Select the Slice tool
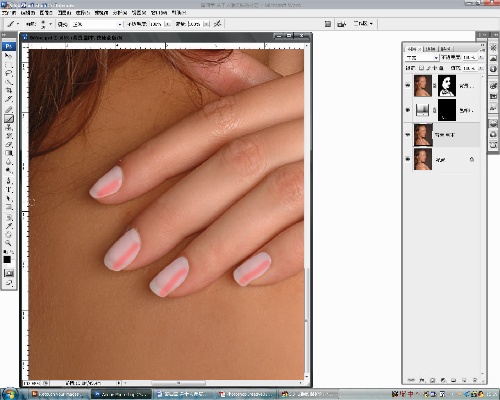This screenshot has height=400, width=500. (8, 99)
